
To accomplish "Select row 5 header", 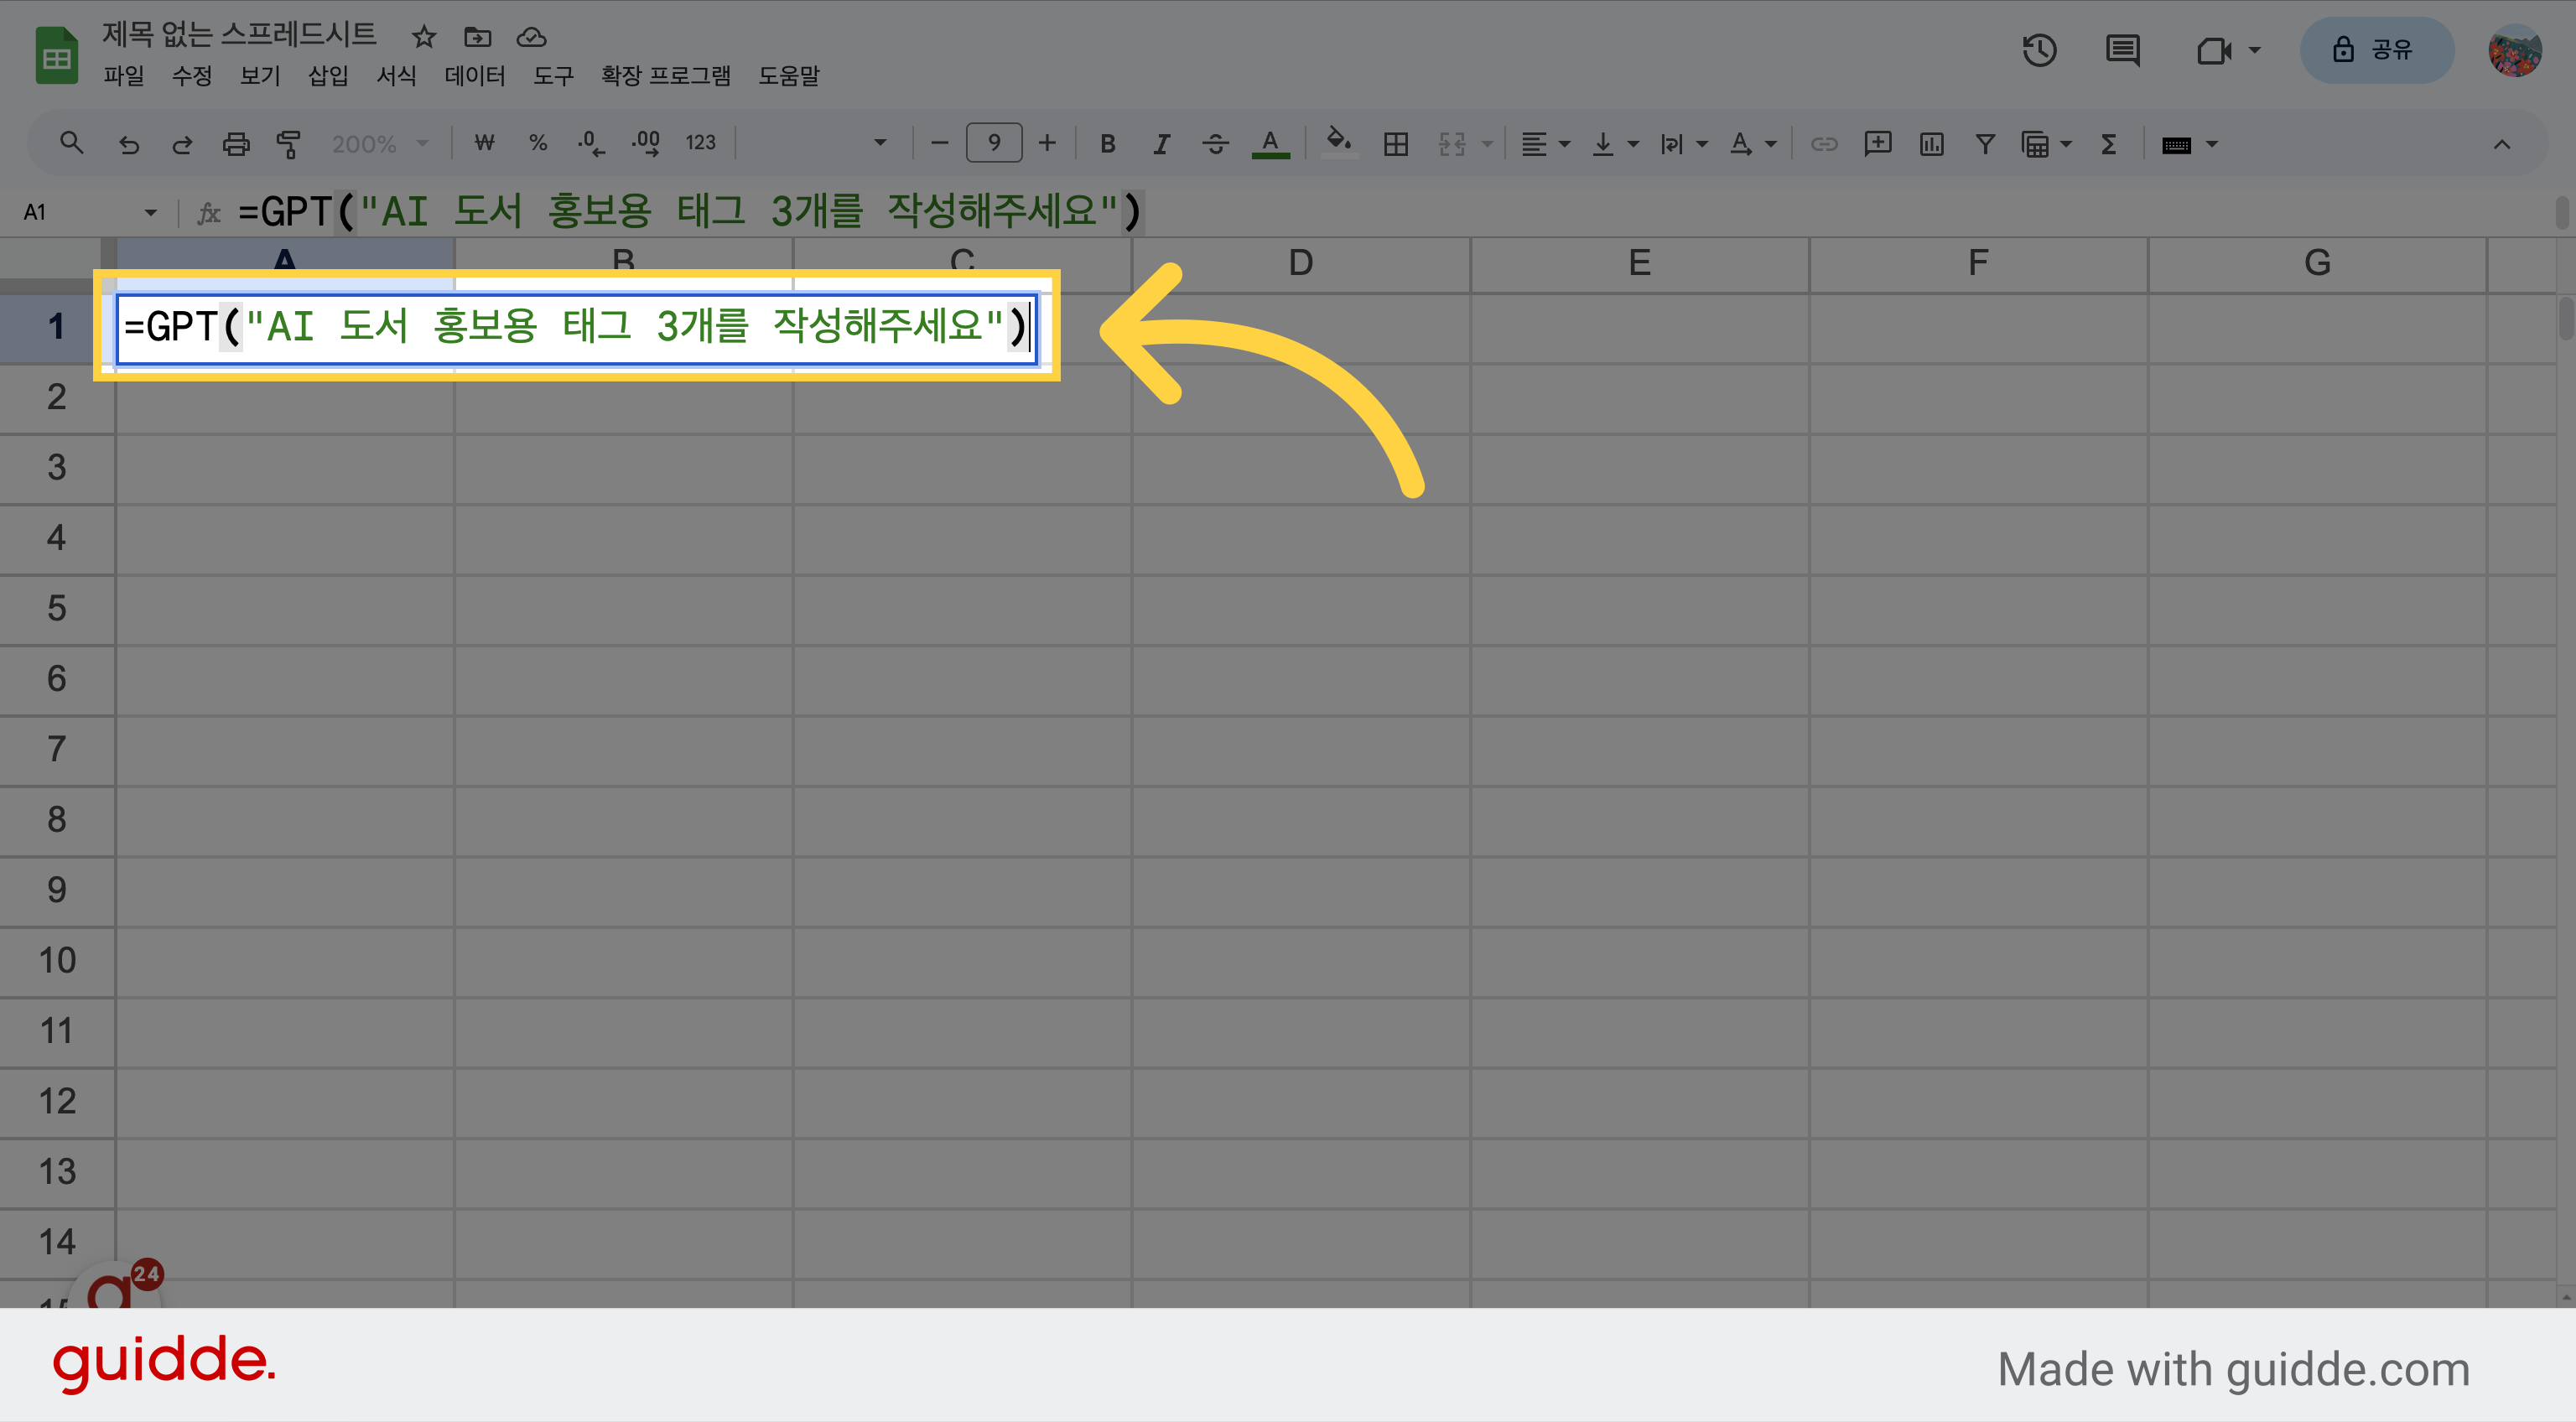I will pyautogui.click(x=57, y=608).
